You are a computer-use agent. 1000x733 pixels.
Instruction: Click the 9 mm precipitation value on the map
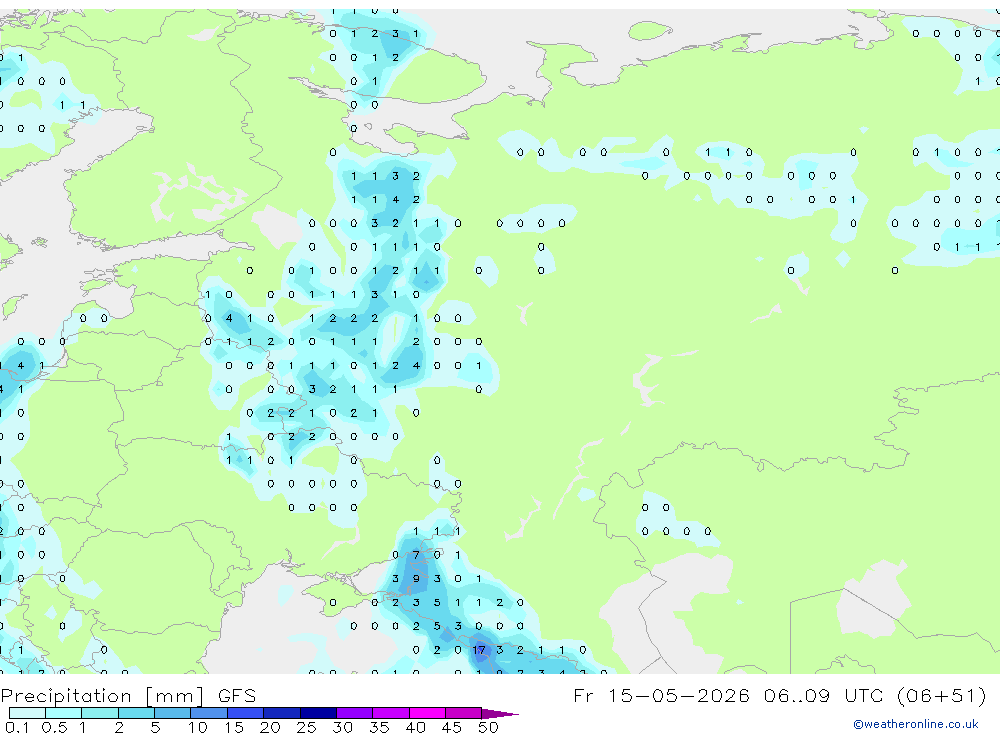(416, 579)
